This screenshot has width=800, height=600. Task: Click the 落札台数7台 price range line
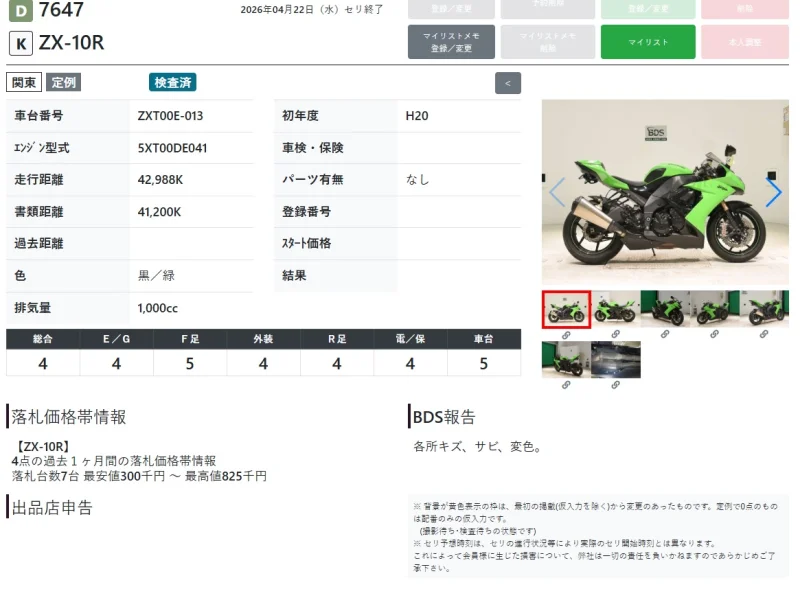139,476
